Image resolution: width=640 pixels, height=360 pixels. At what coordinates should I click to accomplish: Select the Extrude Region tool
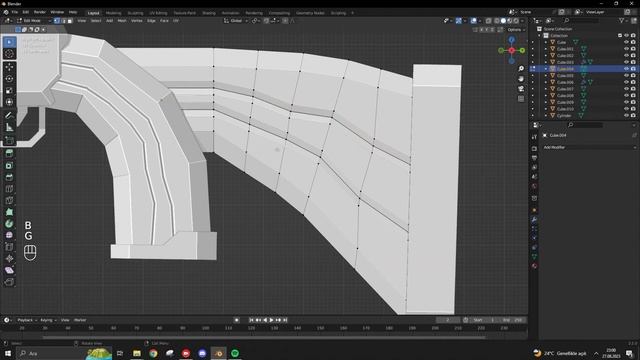click(x=9, y=153)
